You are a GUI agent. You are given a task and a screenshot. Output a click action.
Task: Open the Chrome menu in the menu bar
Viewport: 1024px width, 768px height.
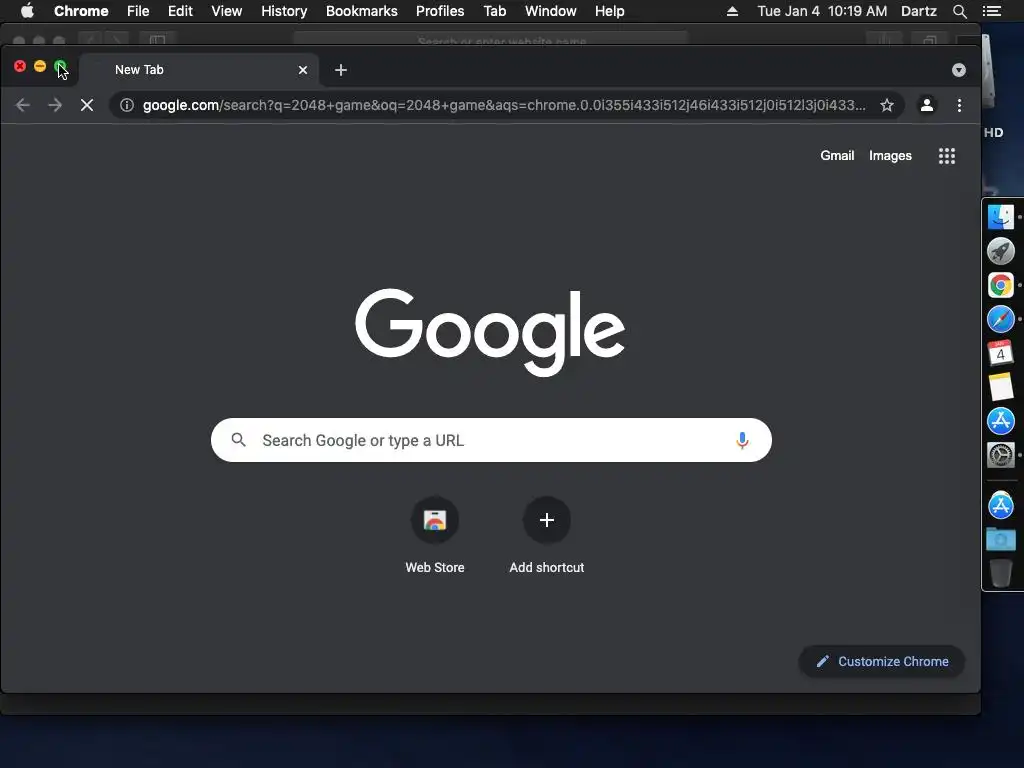pos(81,11)
